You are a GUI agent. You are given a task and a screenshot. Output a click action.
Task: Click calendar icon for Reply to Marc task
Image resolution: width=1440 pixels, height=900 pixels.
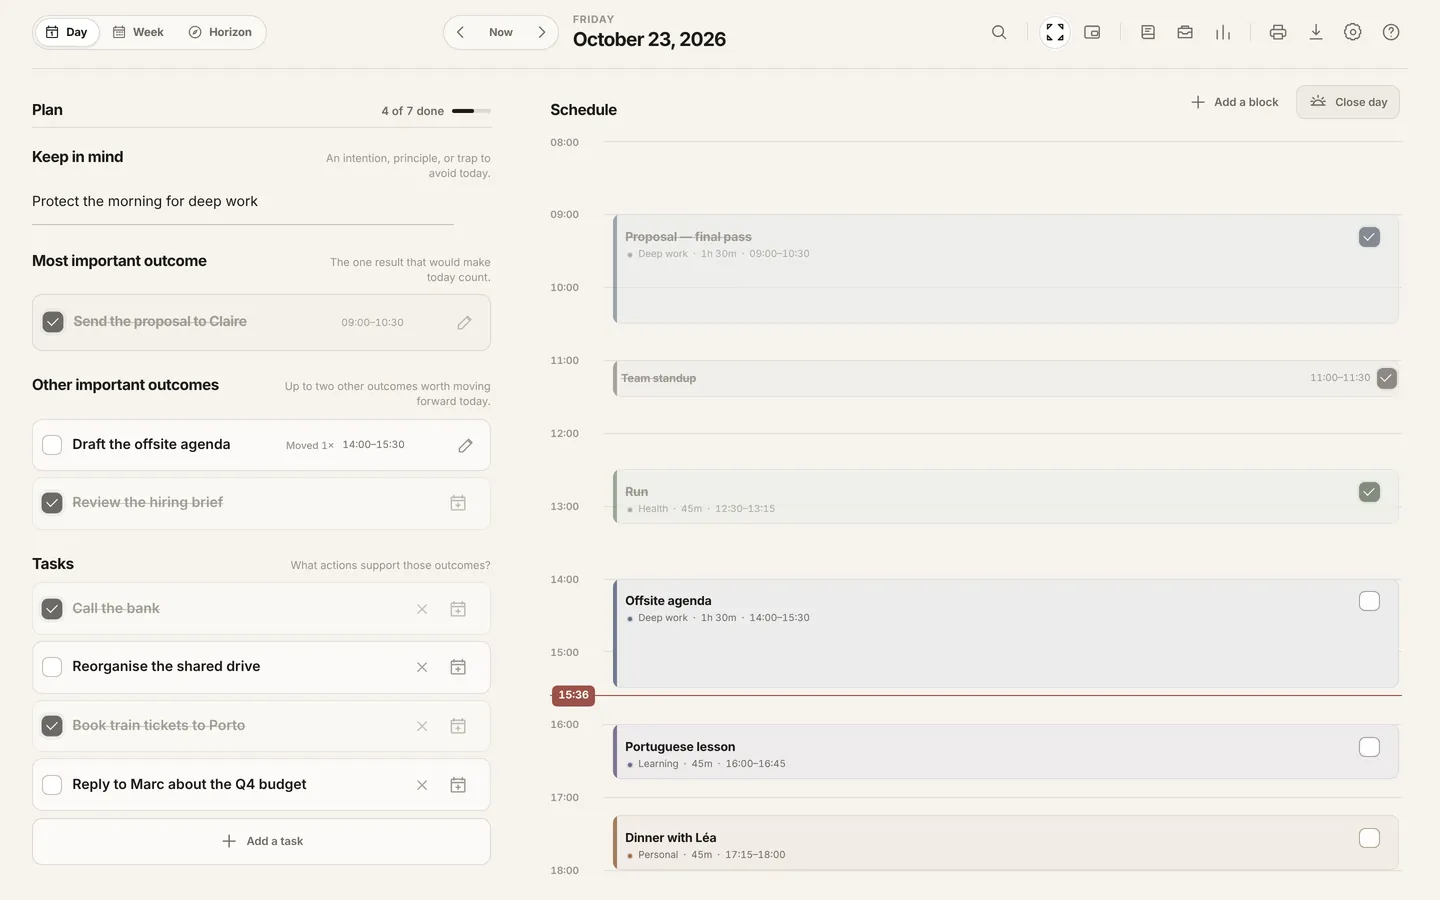point(458,785)
